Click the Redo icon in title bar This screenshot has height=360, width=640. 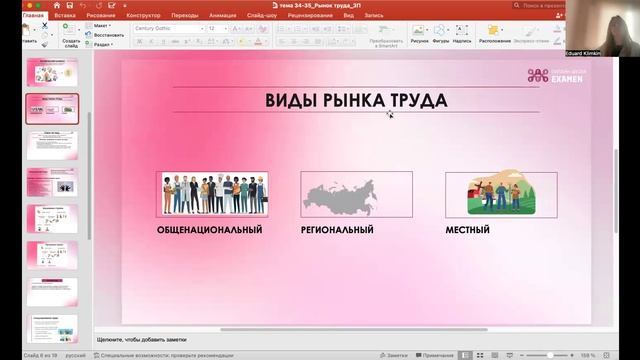[98, 5]
